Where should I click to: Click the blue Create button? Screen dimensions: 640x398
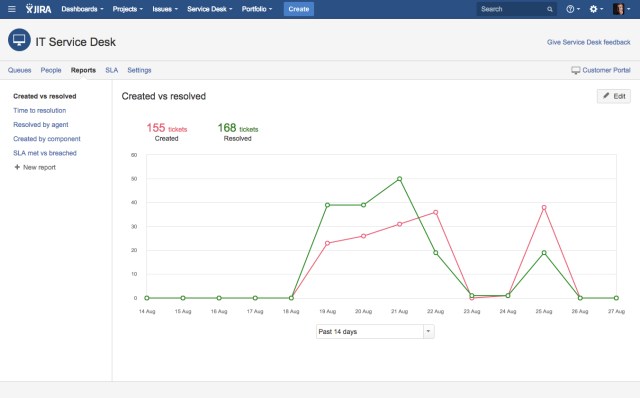299,9
